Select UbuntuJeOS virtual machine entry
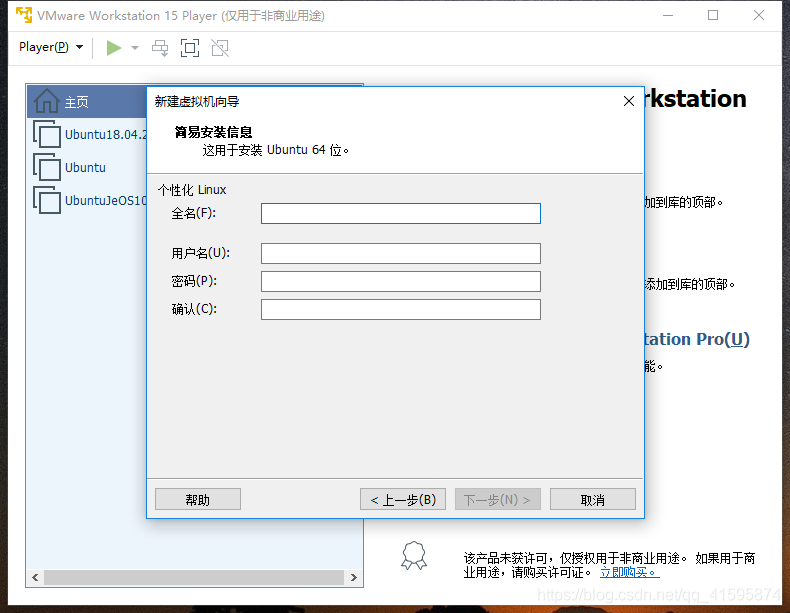790x613 pixels. pyautogui.click(x=87, y=200)
